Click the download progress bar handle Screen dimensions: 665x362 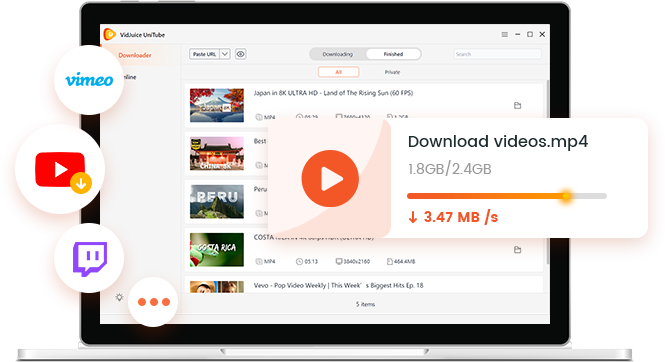[566, 196]
